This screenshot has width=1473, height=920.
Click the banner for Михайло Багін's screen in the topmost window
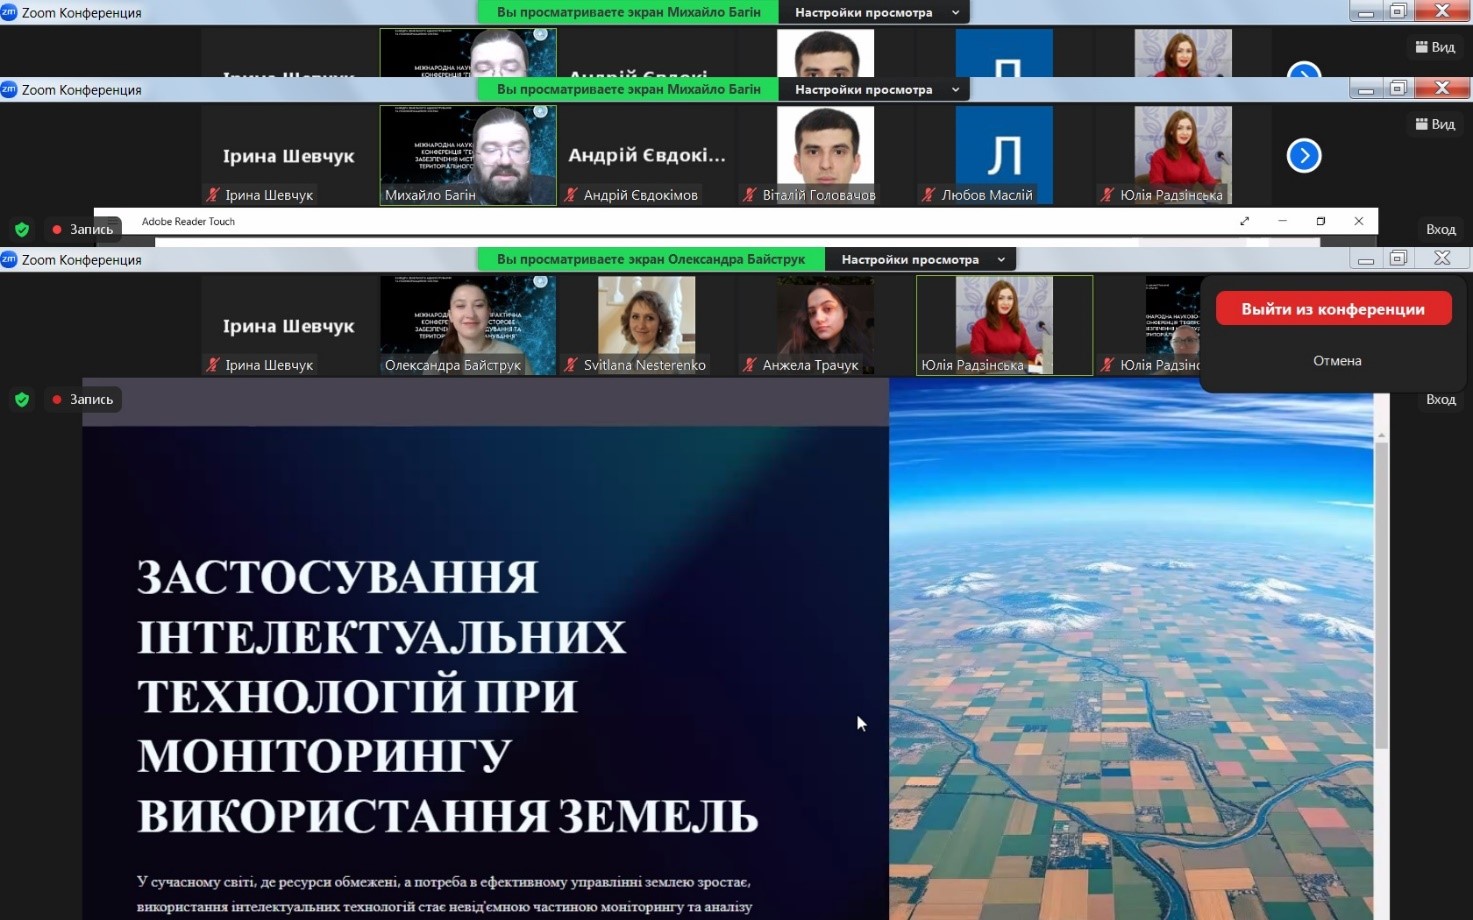(628, 12)
